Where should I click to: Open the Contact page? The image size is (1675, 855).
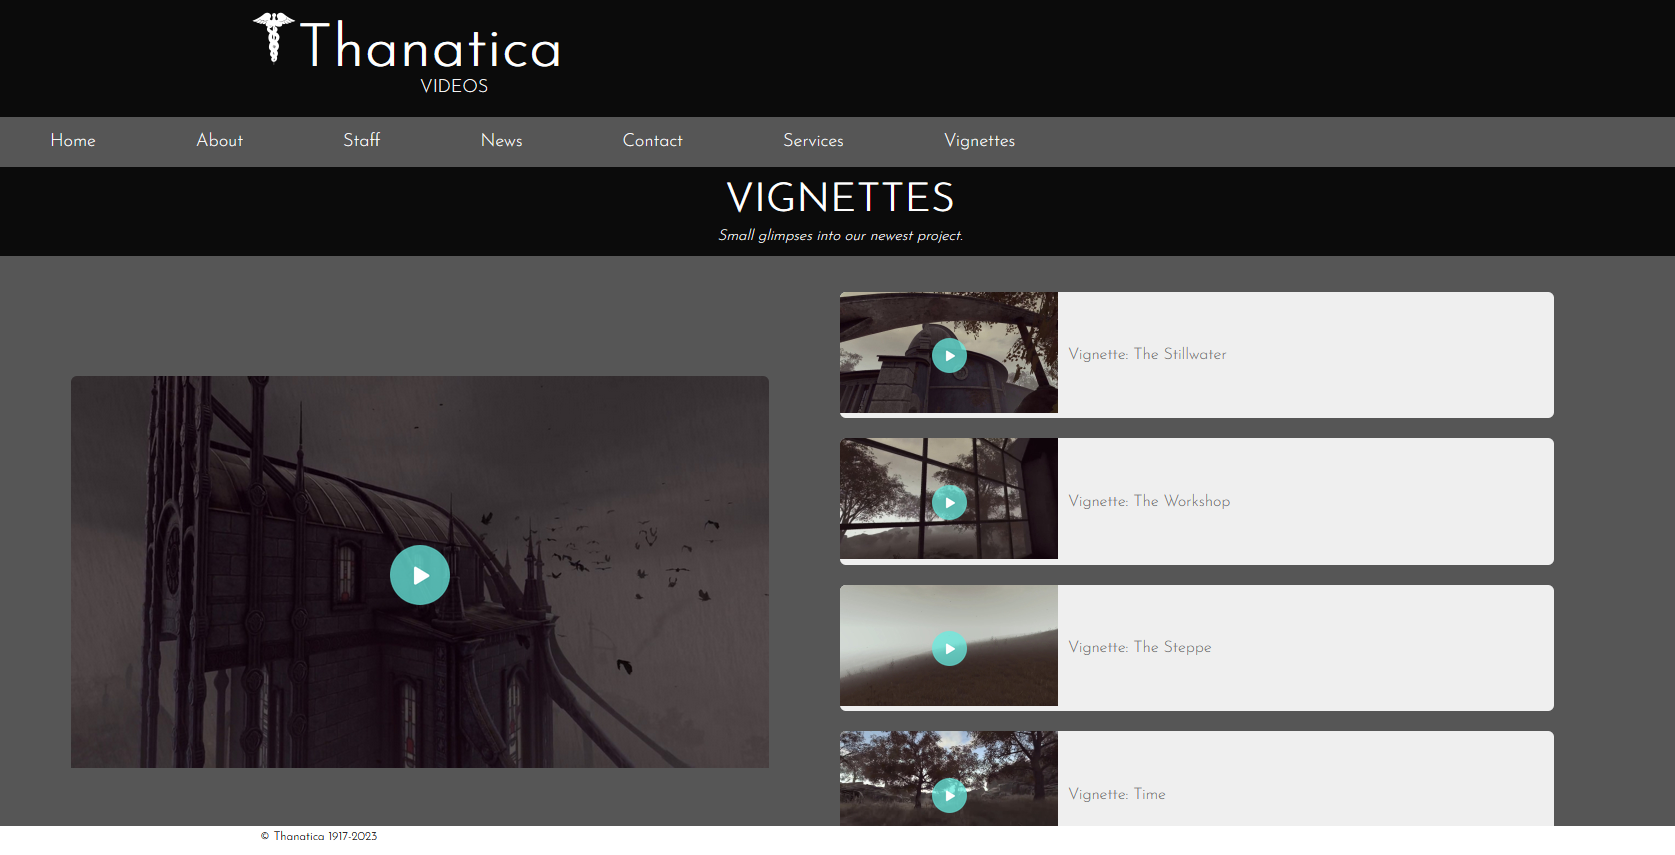pyautogui.click(x=653, y=141)
